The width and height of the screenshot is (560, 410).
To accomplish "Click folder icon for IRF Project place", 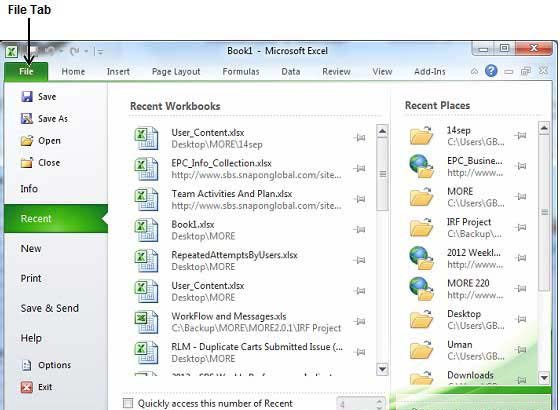I will click(421, 228).
